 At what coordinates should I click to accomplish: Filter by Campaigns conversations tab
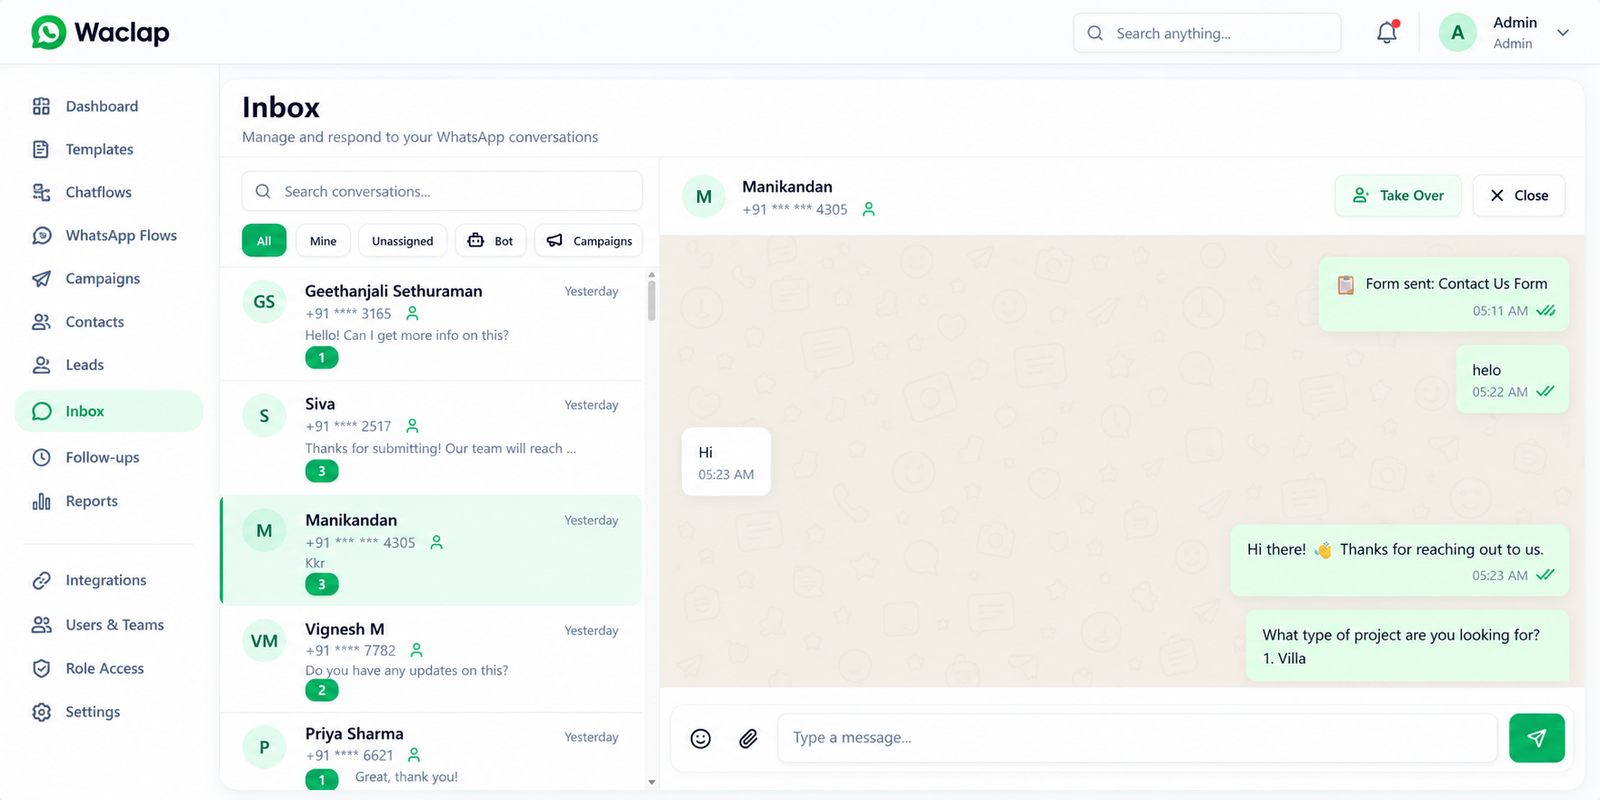click(x=589, y=241)
